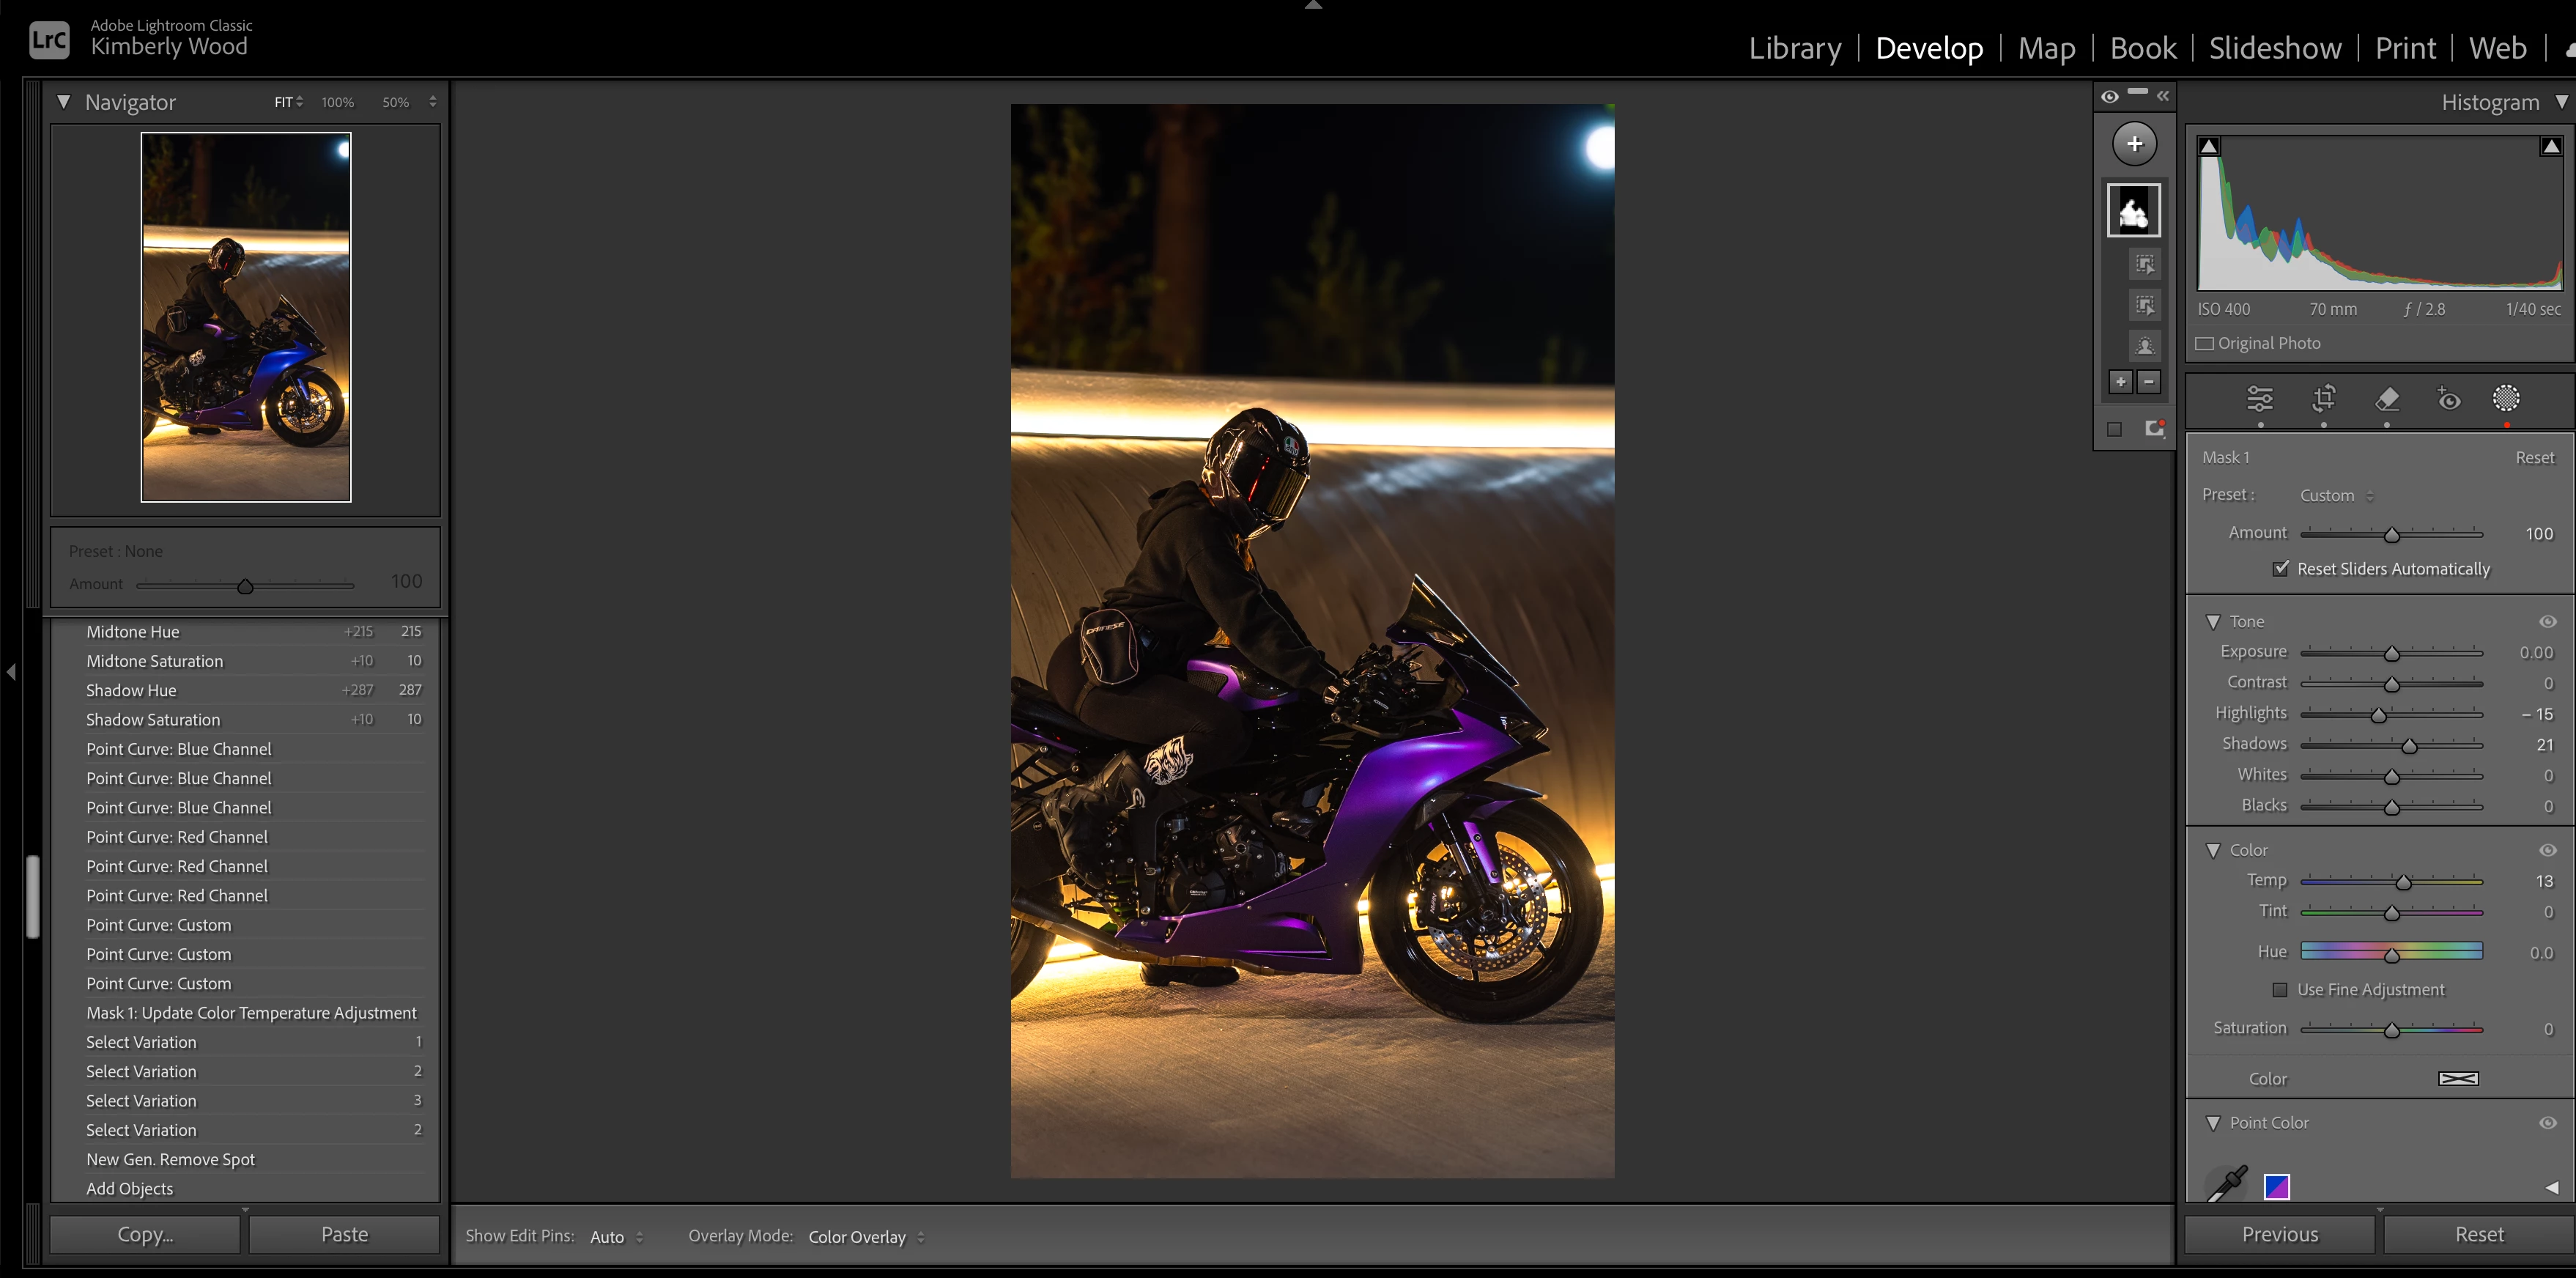This screenshot has width=2576, height=1278.
Task: Click the purple Point Color swatch
Action: coord(2276,1186)
